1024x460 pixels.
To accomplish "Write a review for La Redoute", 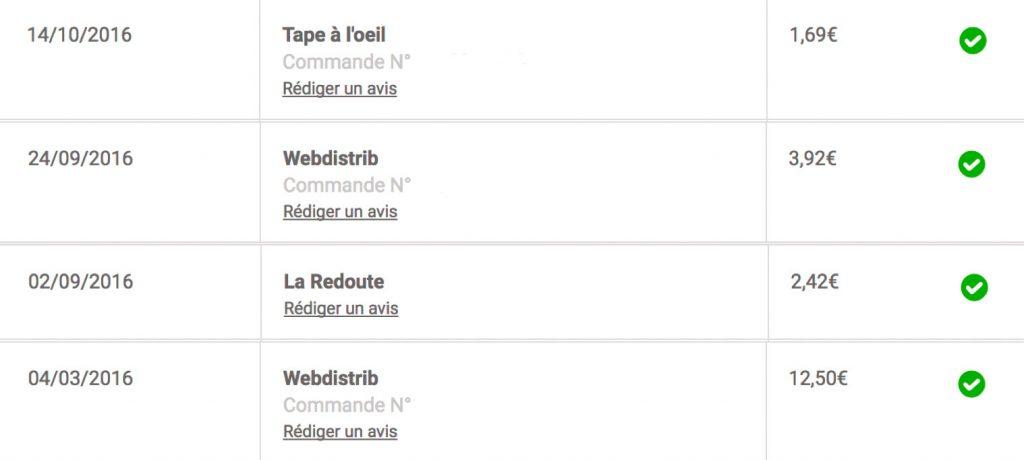I will [341, 308].
